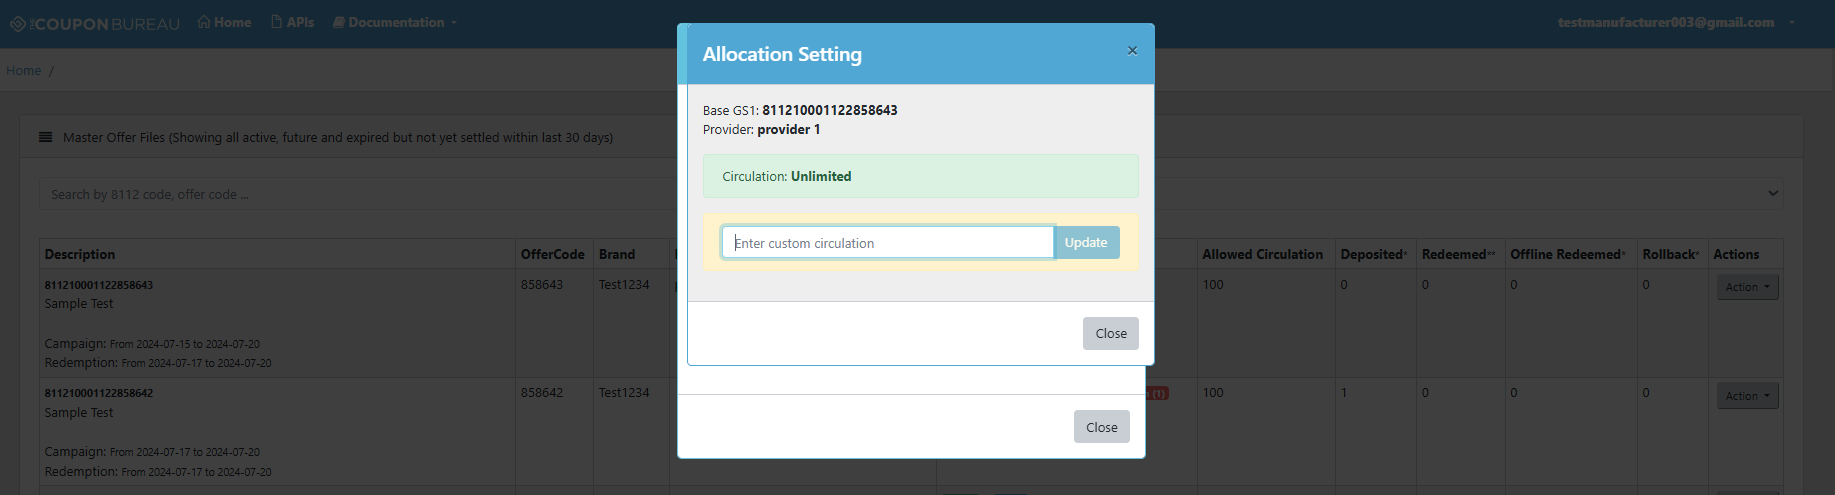
Task: Click the lower Close button behind dialog
Action: [1102, 427]
